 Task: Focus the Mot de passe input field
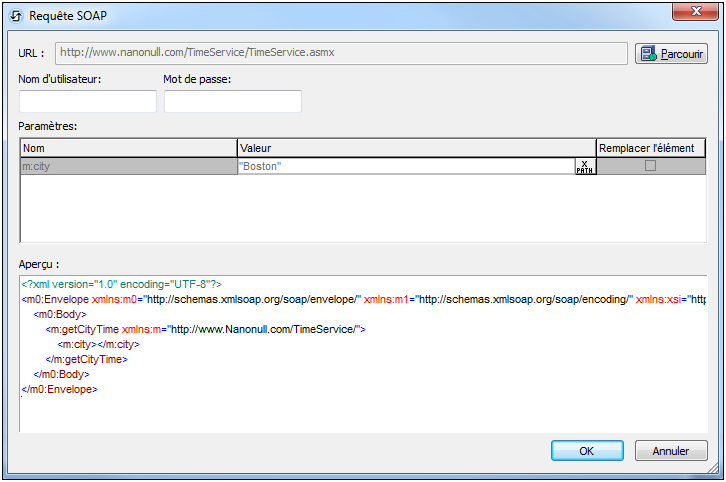[x=233, y=101]
